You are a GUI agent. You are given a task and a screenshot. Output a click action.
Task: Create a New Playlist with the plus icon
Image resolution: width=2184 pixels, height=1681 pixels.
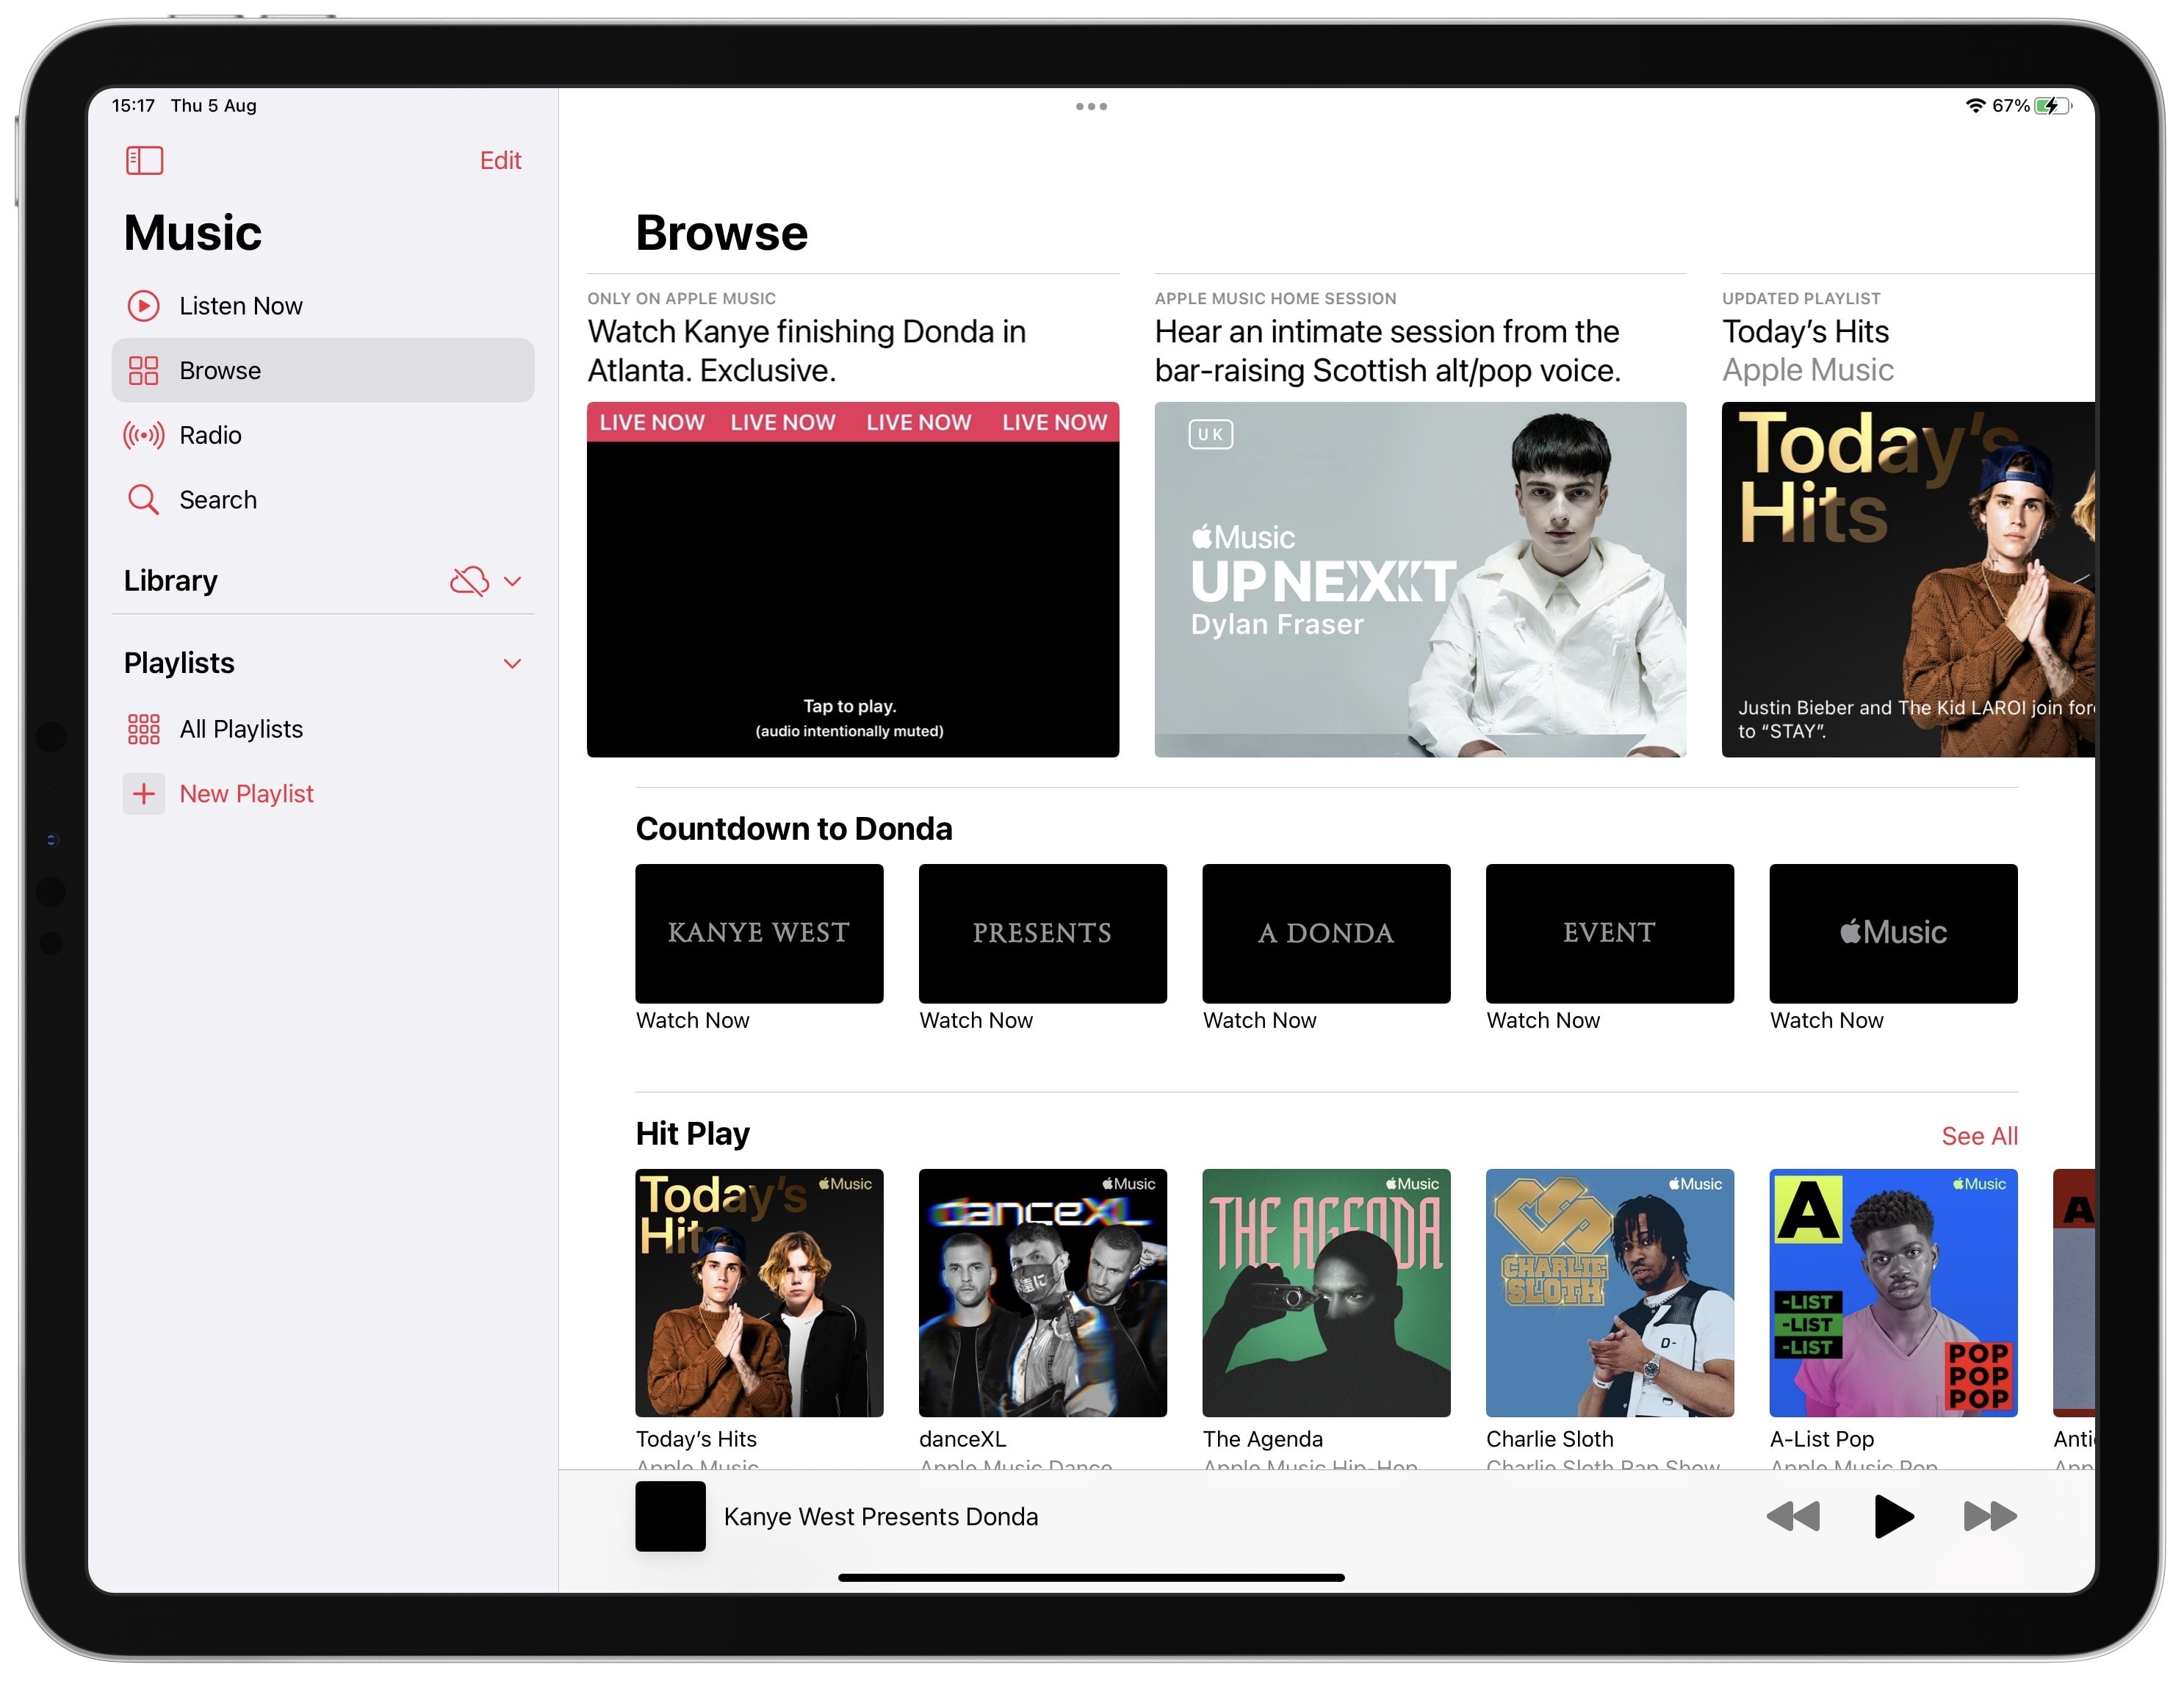click(x=144, y=793)
